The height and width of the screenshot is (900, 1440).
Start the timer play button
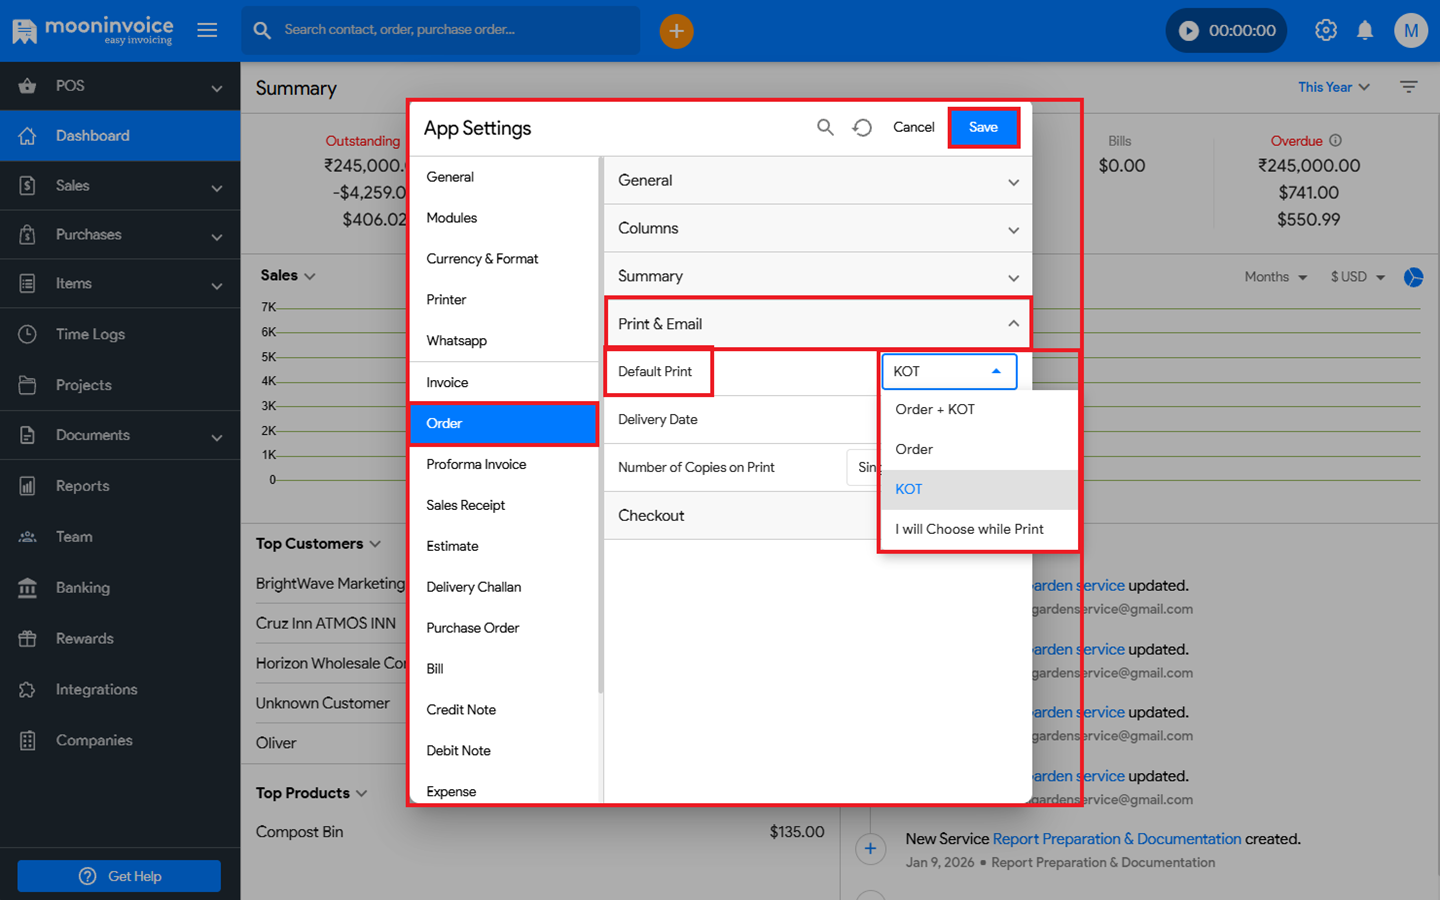[x=1189, y=31]
